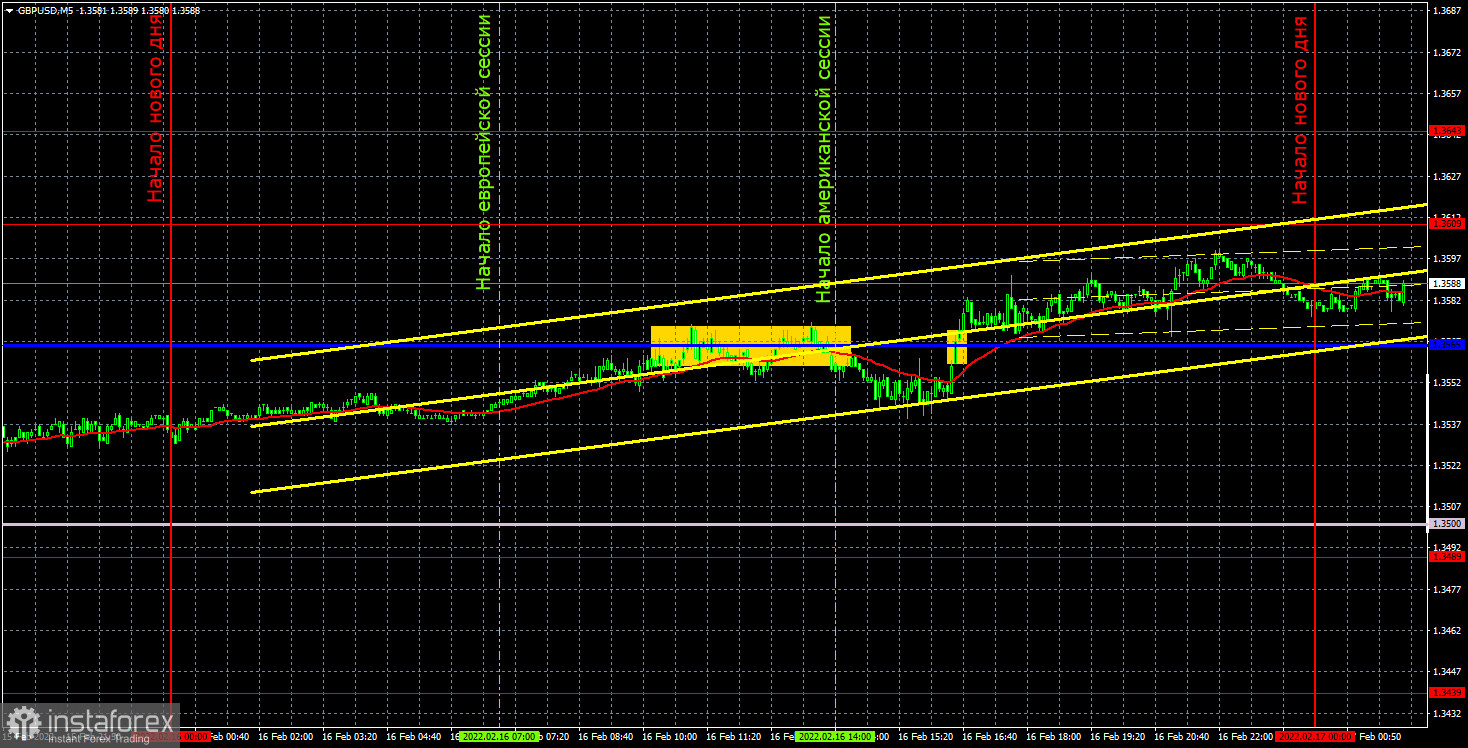Click the red 2022.02.17 00:00 time marker

coord(1313,736)
